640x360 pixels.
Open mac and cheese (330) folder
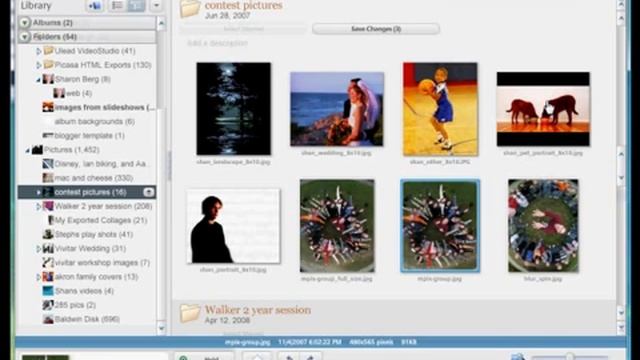tap(88, 178)
